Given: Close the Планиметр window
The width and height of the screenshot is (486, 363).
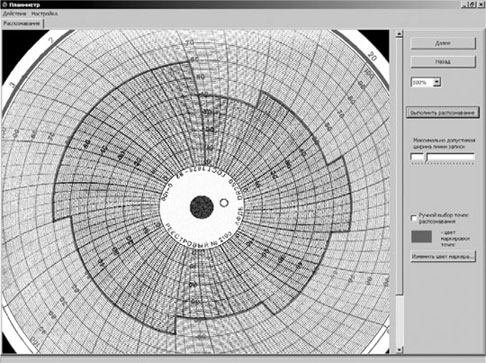Looking at the screenshot, I should pos(481,4).
